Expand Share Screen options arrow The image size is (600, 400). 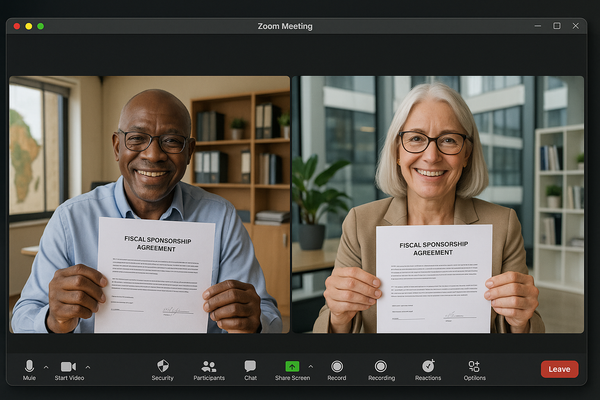[311, 366]
